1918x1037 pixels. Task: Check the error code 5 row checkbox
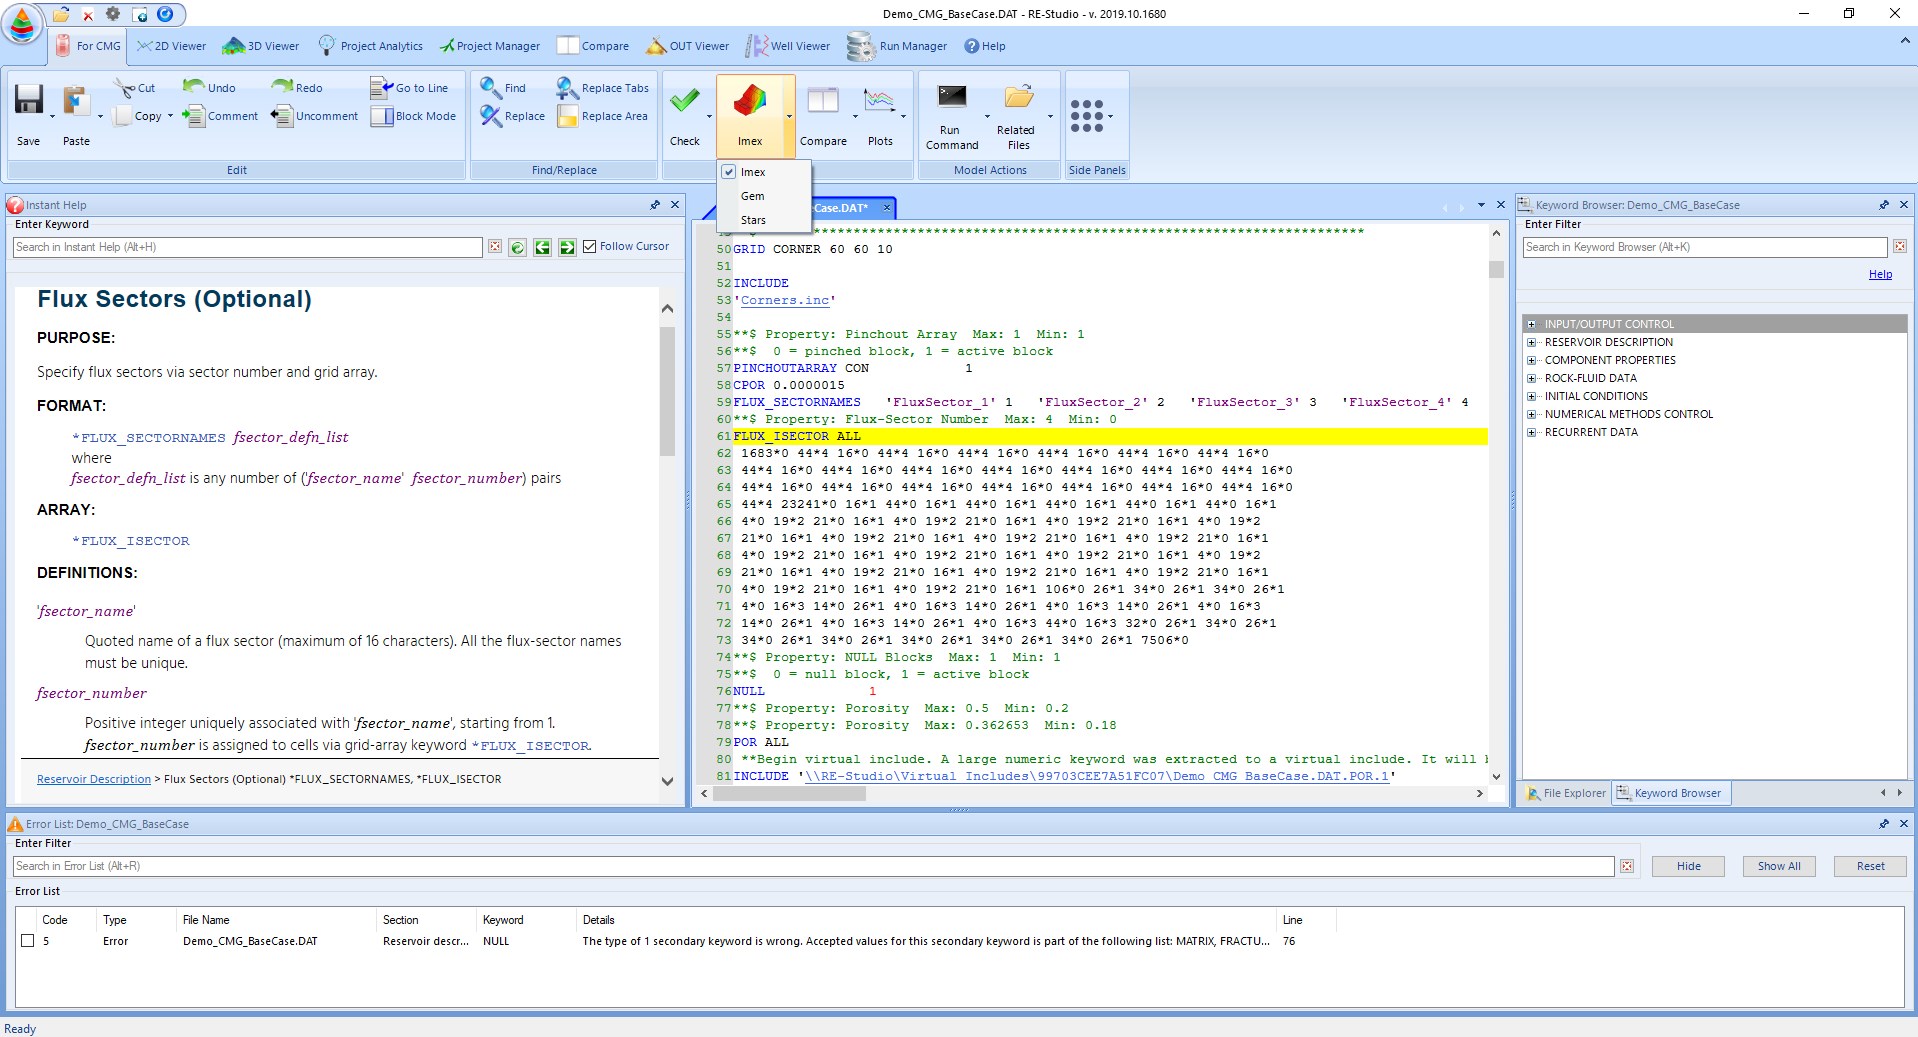(28, 941)
